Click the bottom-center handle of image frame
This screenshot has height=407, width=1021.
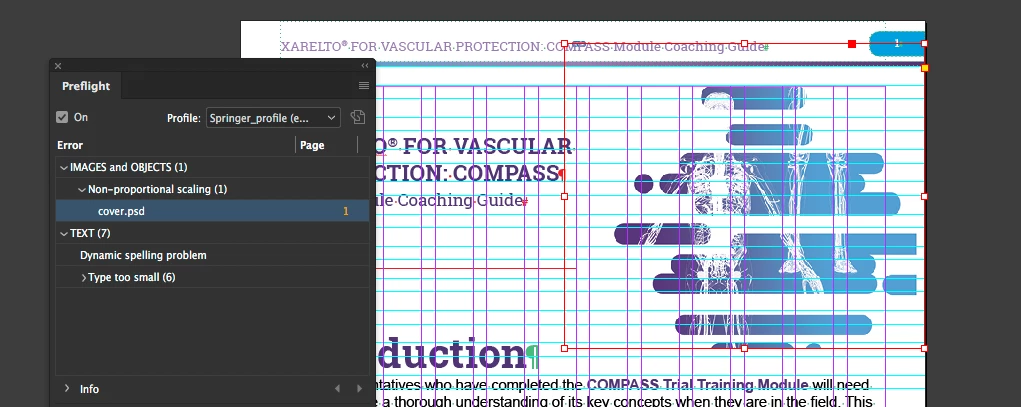[744, 348]
